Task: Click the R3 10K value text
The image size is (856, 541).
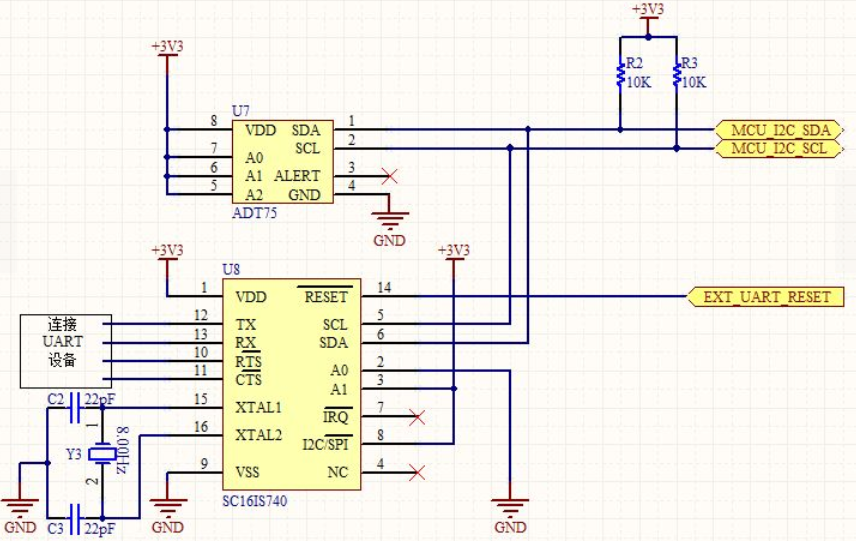Action: coord(694,82)
